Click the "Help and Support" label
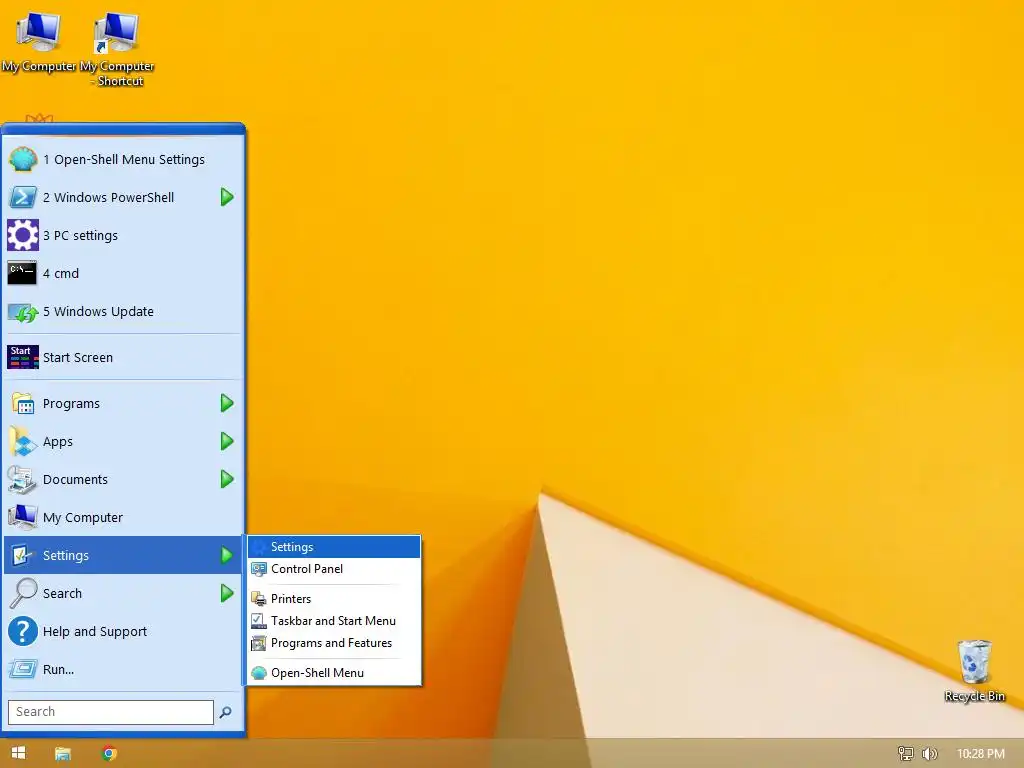Screen dimensions: 1024x768 pyautogui.click(x=95, y=632)
